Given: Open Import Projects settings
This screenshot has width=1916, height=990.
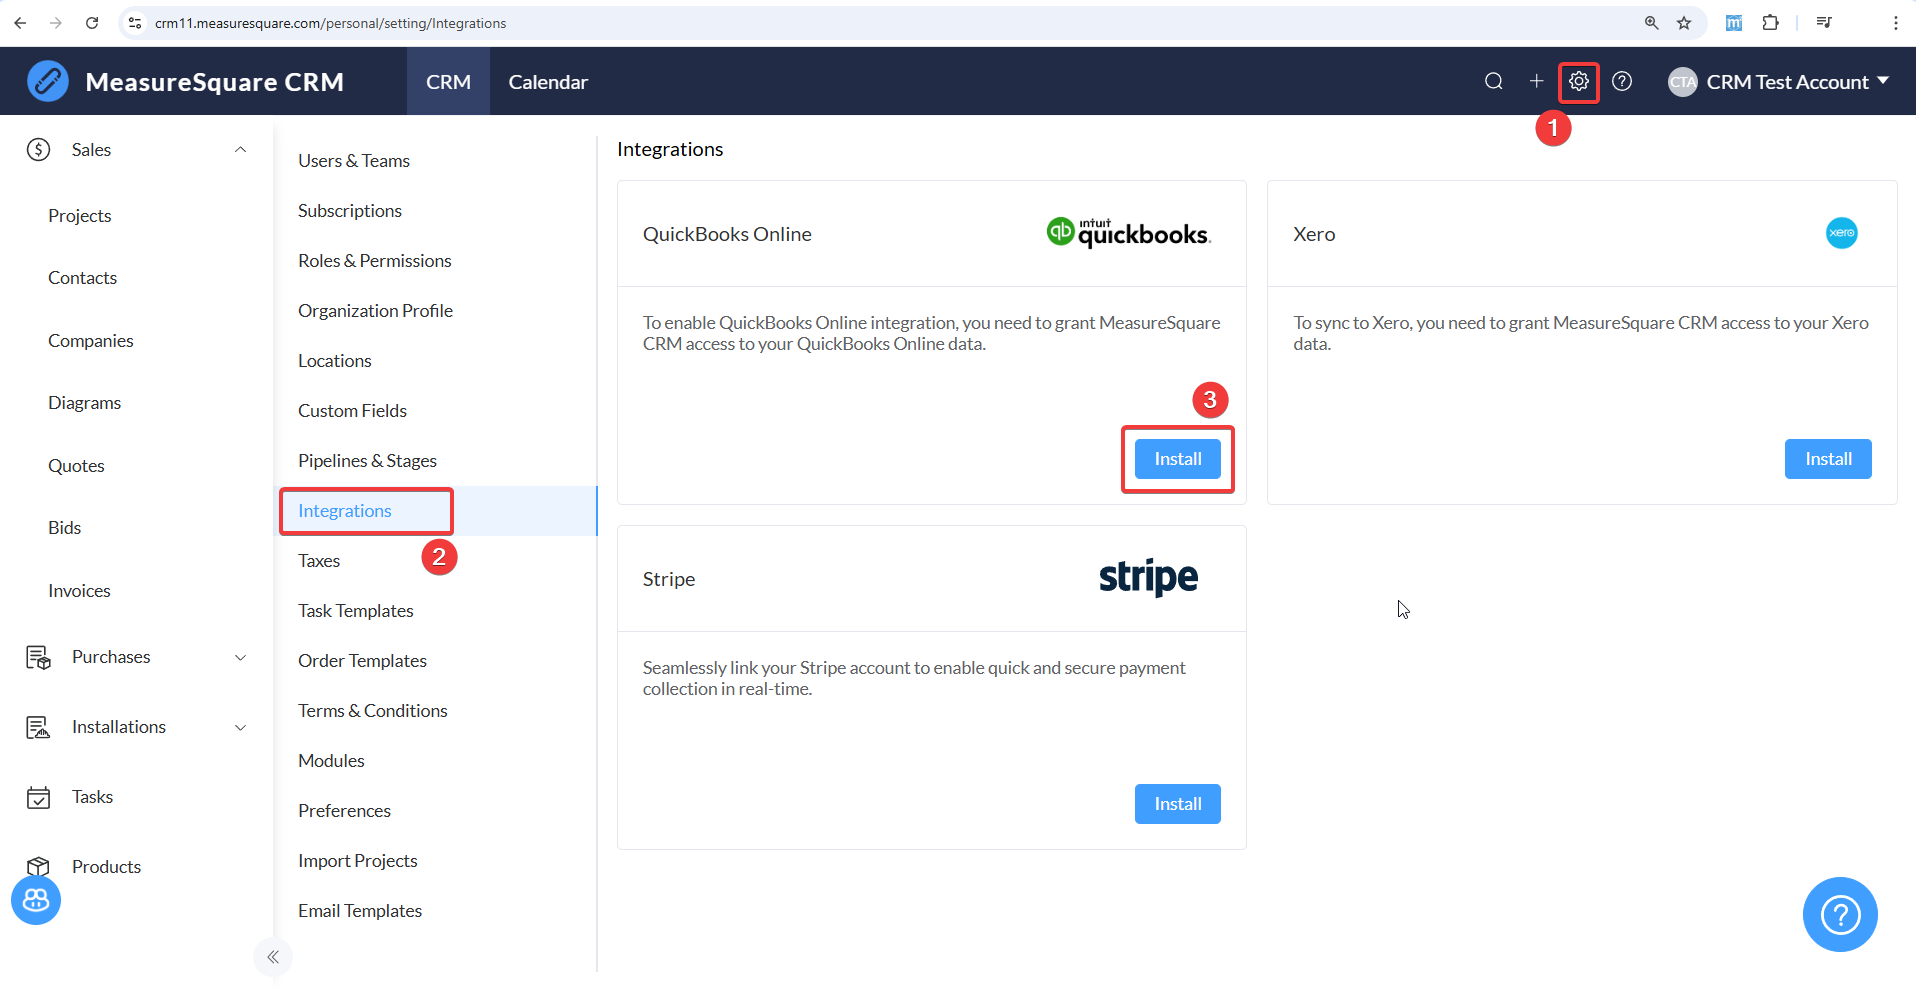Looking at the screenshot, I should pos(358,861).
